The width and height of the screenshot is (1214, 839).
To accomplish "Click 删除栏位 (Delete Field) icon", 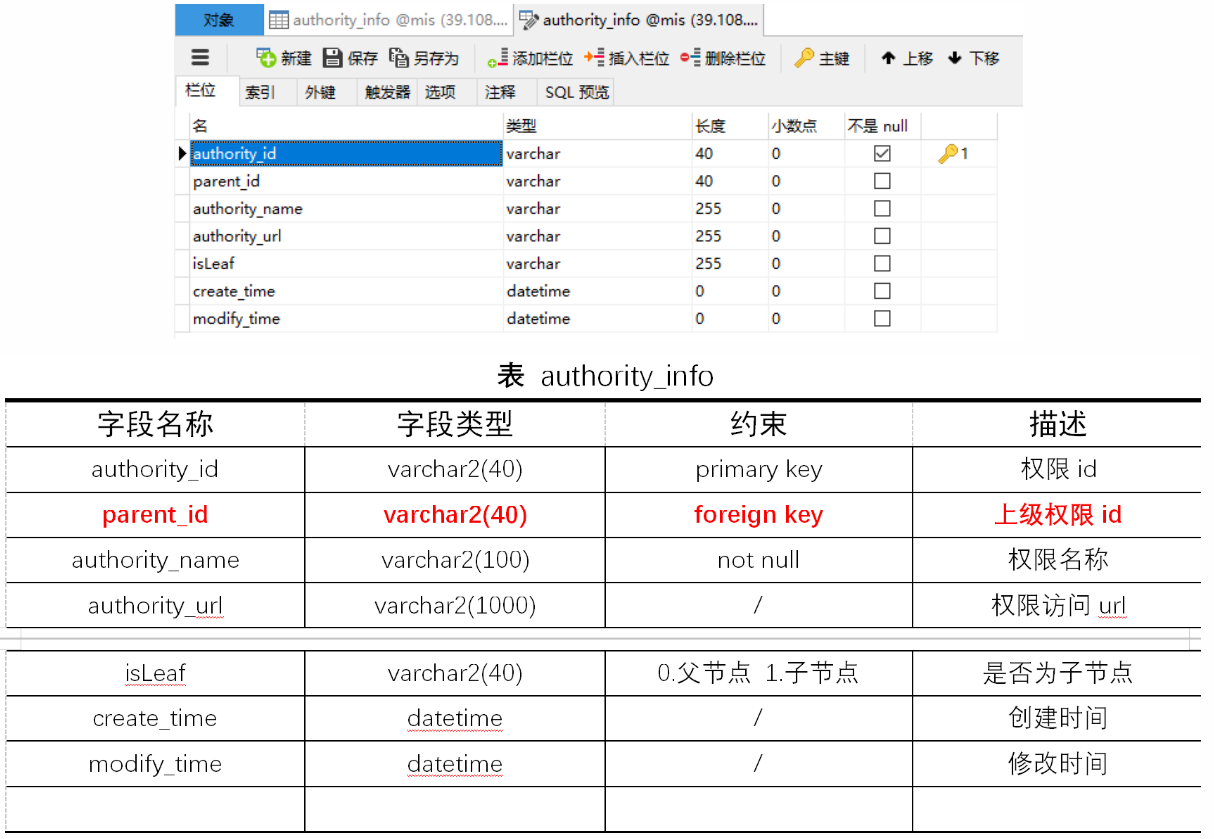I will [690, 58].
